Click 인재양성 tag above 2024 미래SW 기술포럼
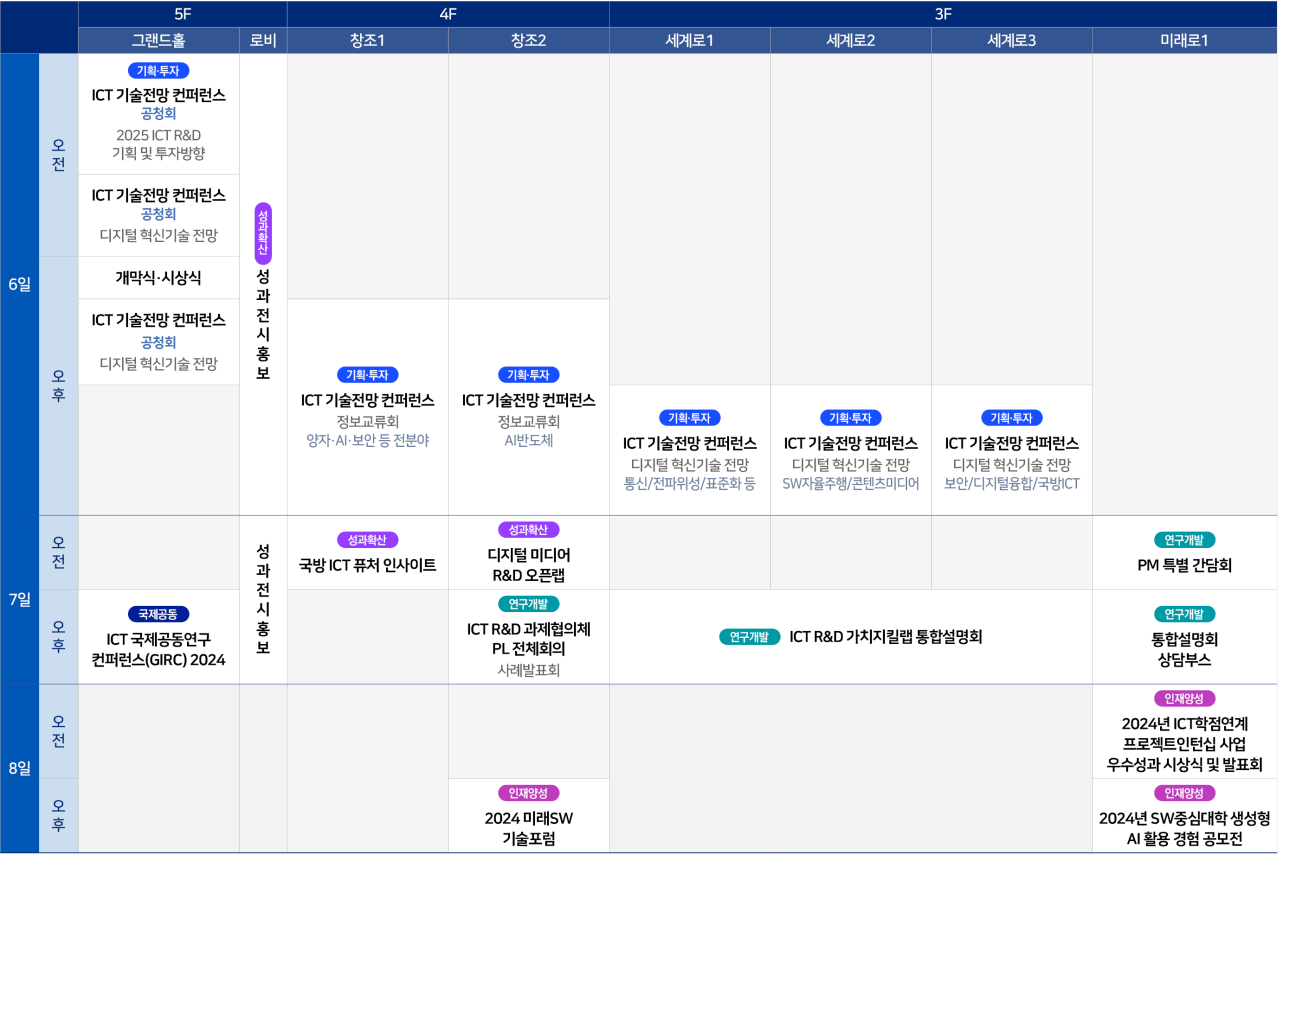 point(528,793)
